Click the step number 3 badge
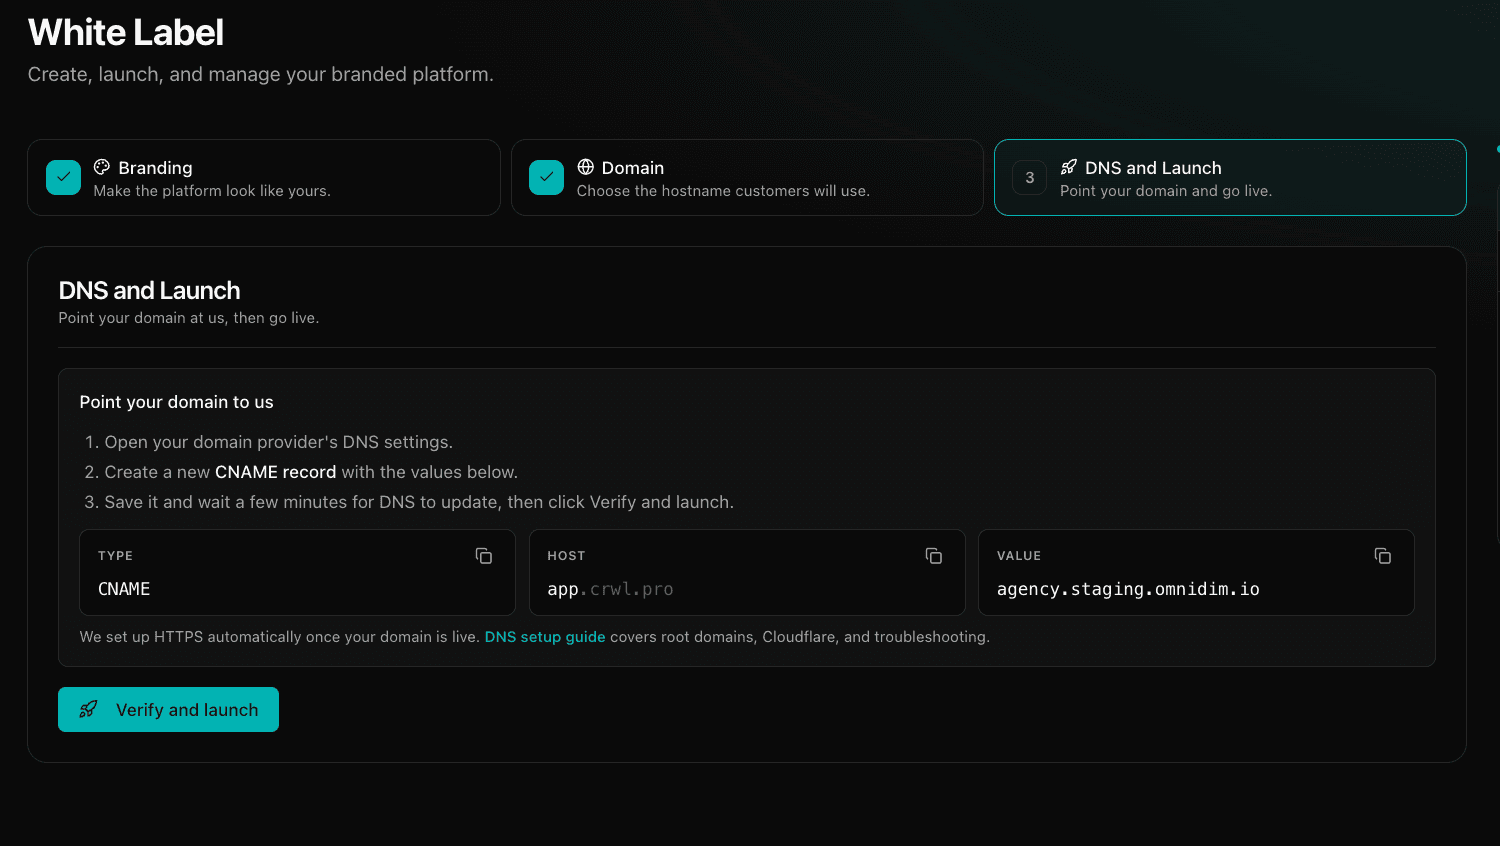This screenshot has height=846, width=1500. [x=1030, y=178]
